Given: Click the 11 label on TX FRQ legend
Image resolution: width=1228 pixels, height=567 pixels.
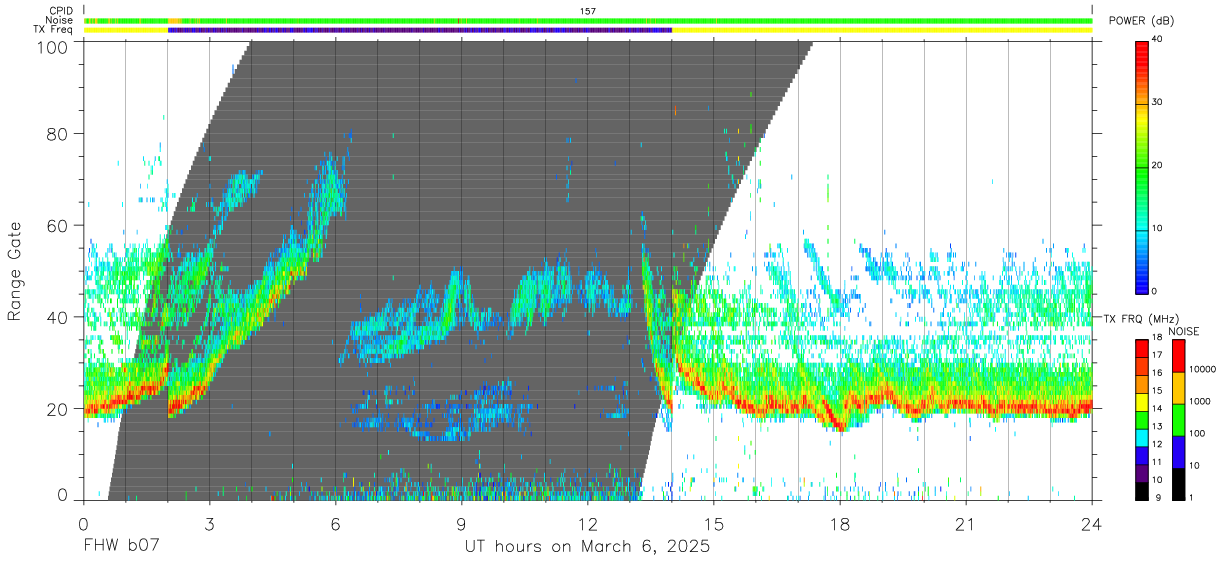Looking at the screenshot, I should pyautogui.click(x=1158, y=462).
